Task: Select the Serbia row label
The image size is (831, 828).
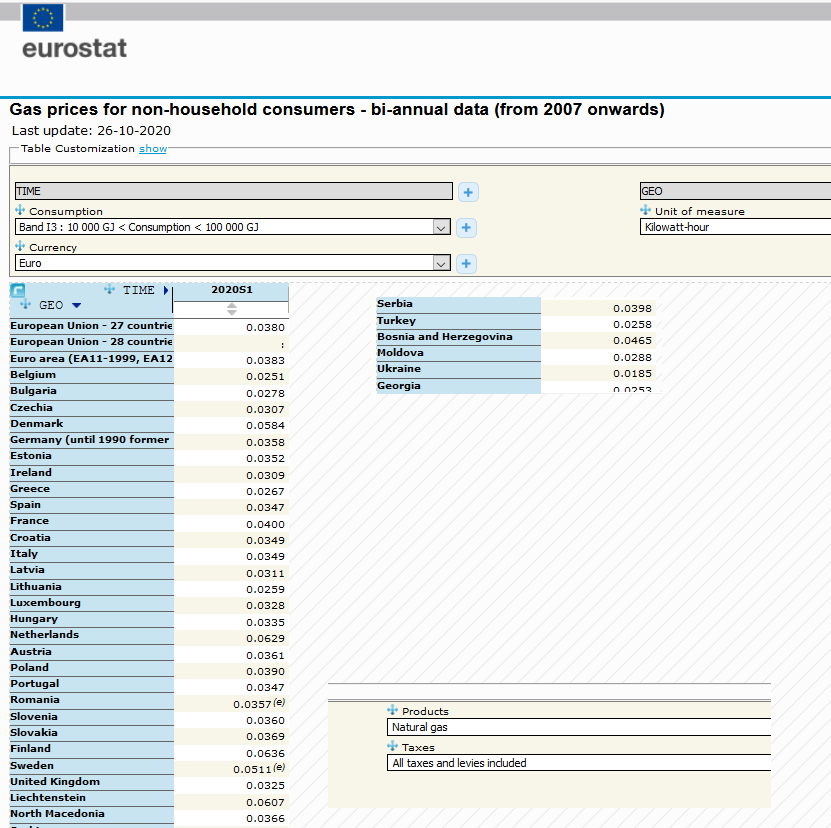Action: pyautogui.click(x=458, y=304)
